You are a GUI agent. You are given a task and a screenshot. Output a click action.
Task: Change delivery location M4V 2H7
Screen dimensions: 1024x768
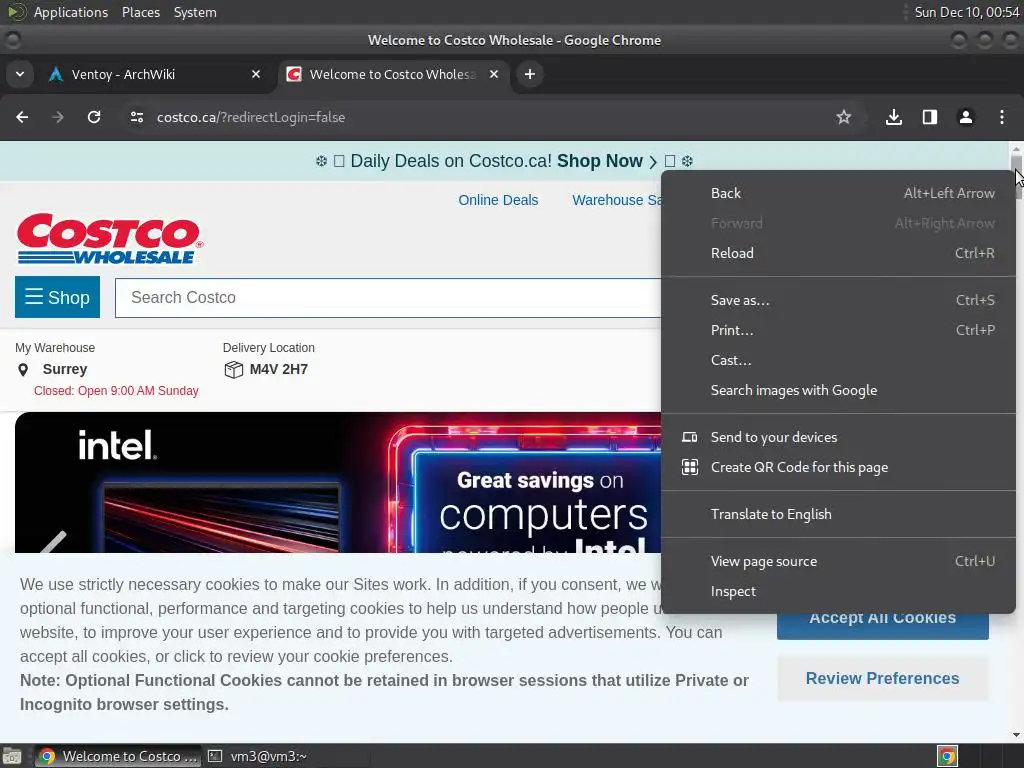(278, 369)
